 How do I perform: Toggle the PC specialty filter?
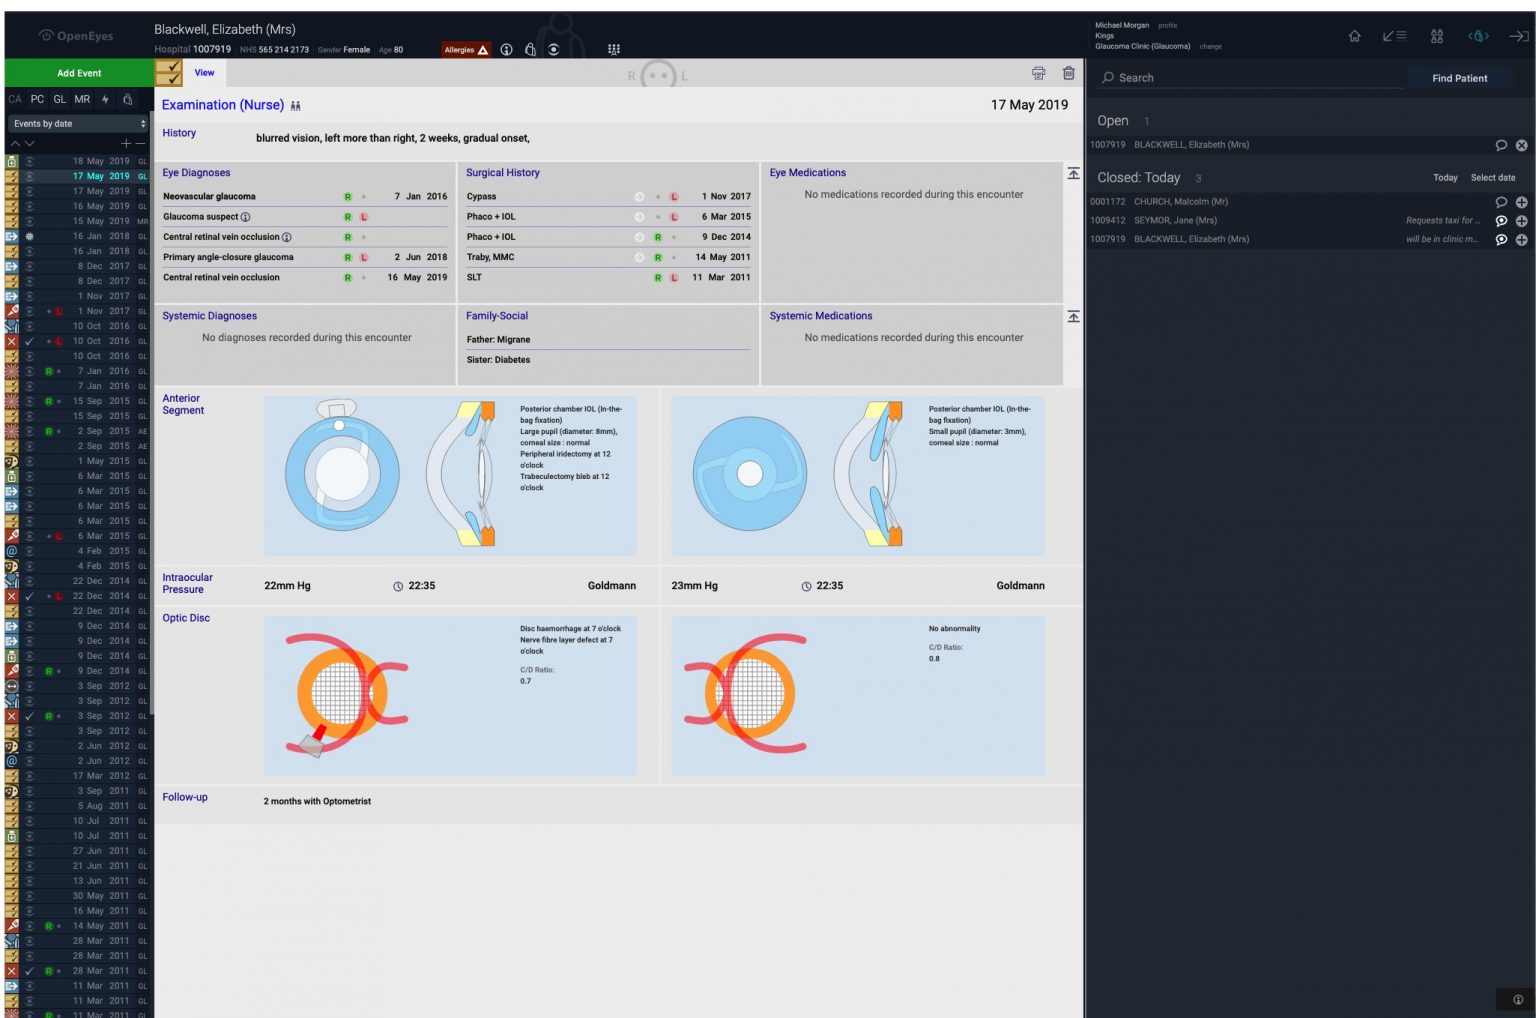click(x=37, y=99)
